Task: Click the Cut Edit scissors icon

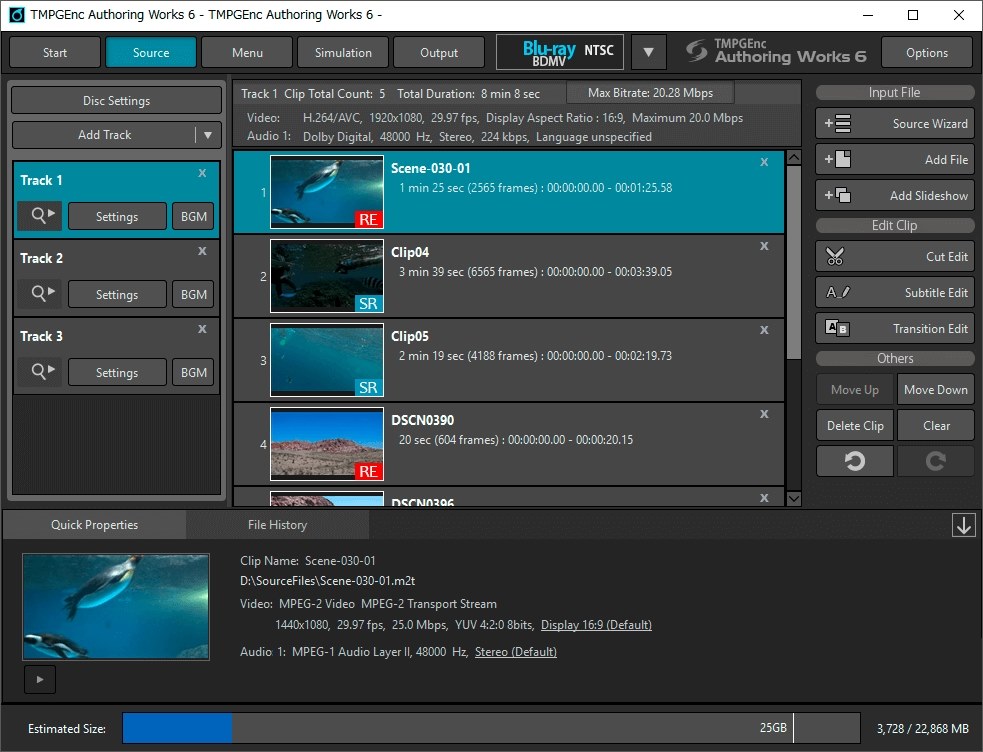Action: pyautogui.click(x=836, y=257)
